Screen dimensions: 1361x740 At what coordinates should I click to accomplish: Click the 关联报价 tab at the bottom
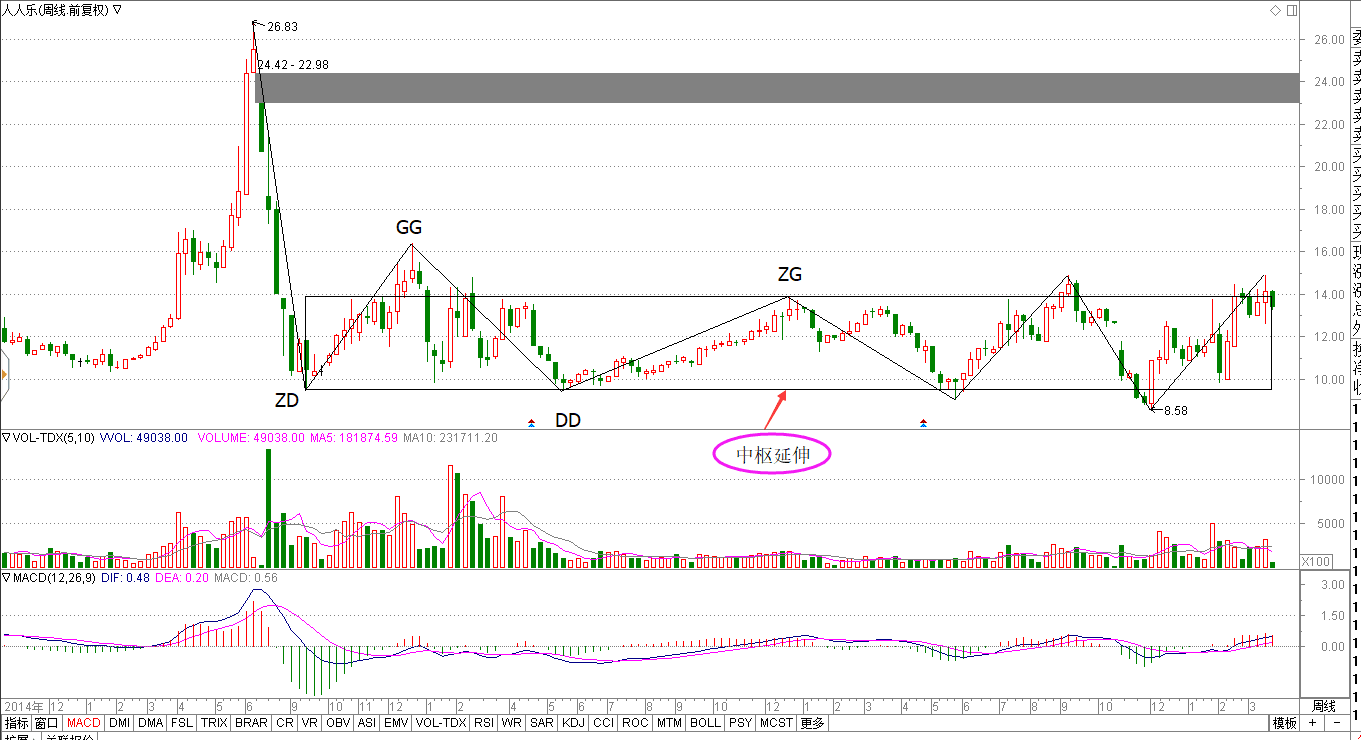[69, 738]
